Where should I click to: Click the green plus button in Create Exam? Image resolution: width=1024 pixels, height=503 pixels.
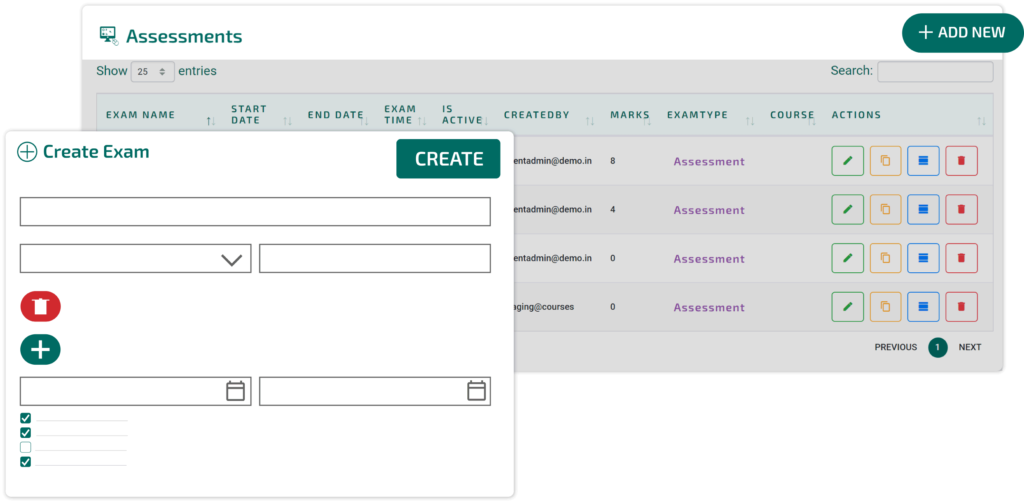coord(40,349)
